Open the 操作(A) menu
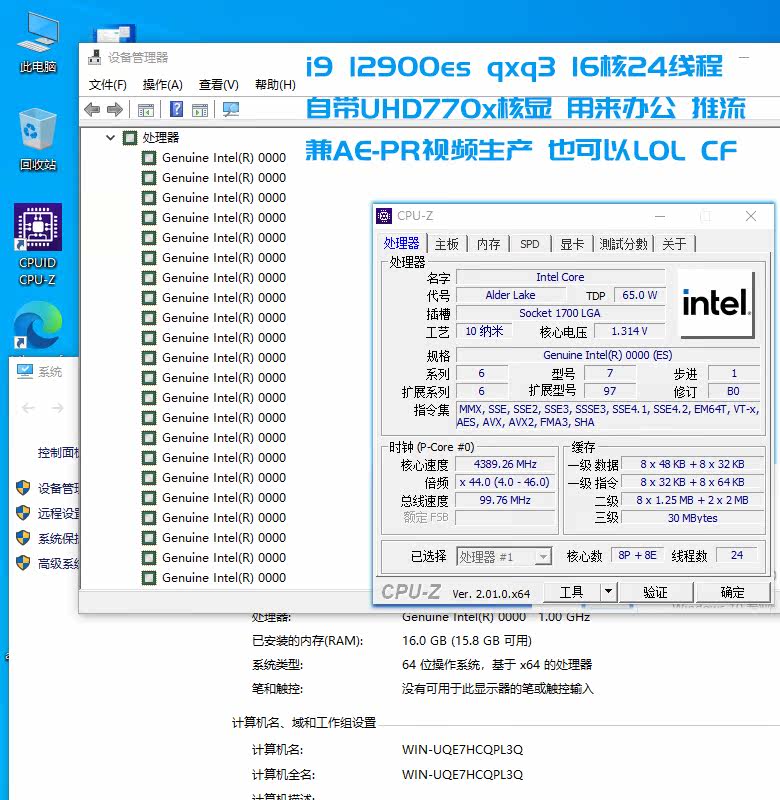Screen dimensions: 780x800 coord(163,85)
